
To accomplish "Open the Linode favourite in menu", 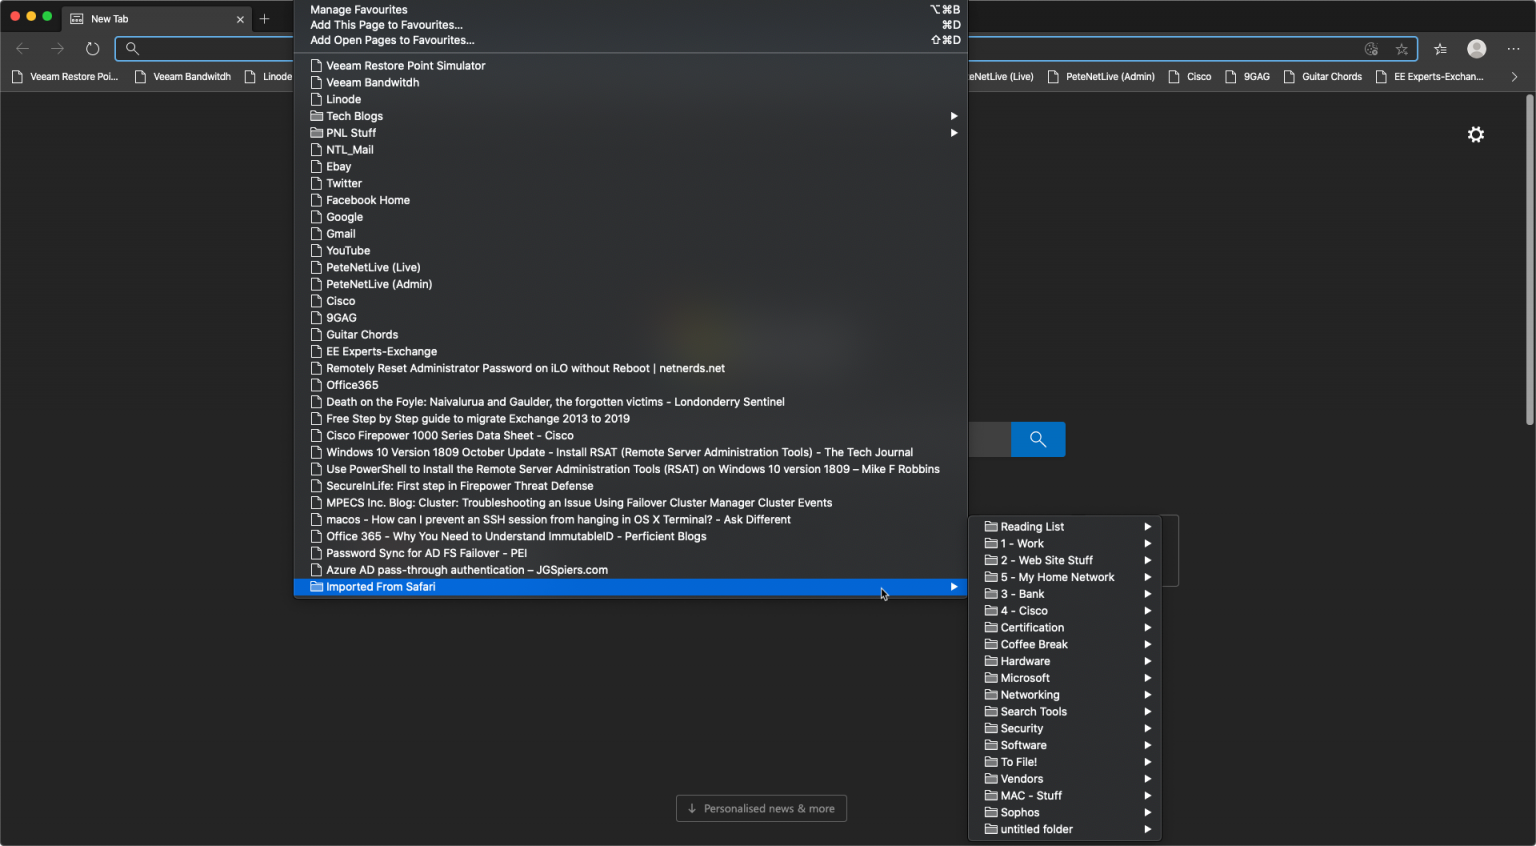I will (630, 99).
